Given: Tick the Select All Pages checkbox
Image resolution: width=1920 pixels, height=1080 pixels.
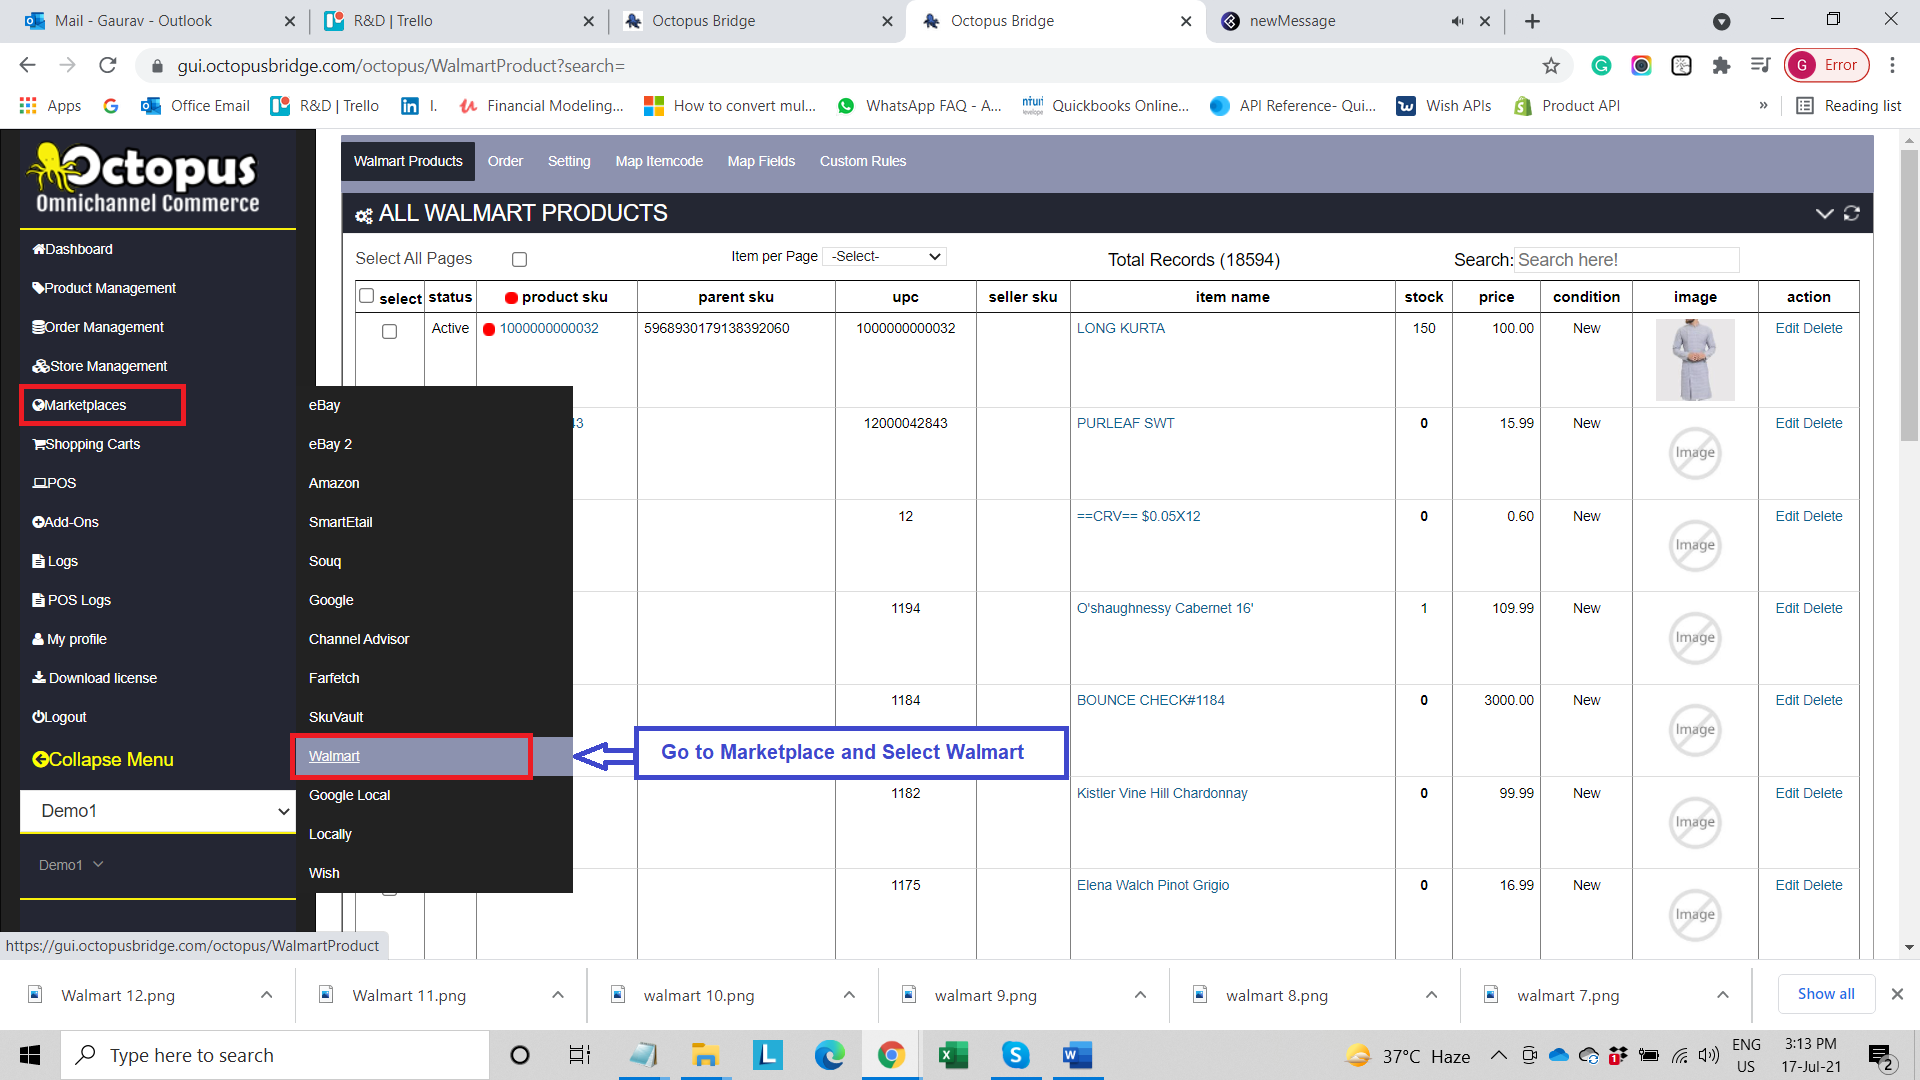Looking at the screenshot, I should click(x=519, y=259).
